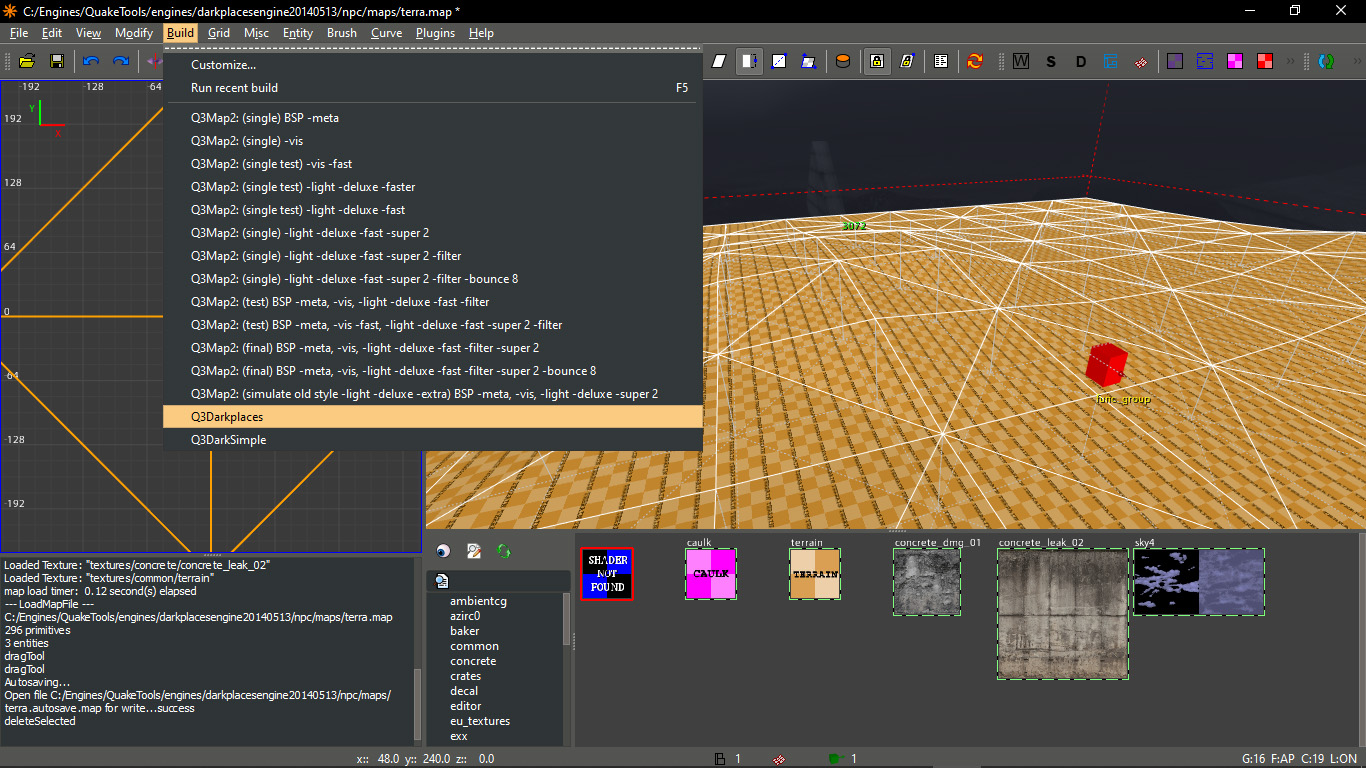Click the open map folder icon
Image resolution: width=1366 pixels, height=768 pixels.
click(x=27, y=61)
